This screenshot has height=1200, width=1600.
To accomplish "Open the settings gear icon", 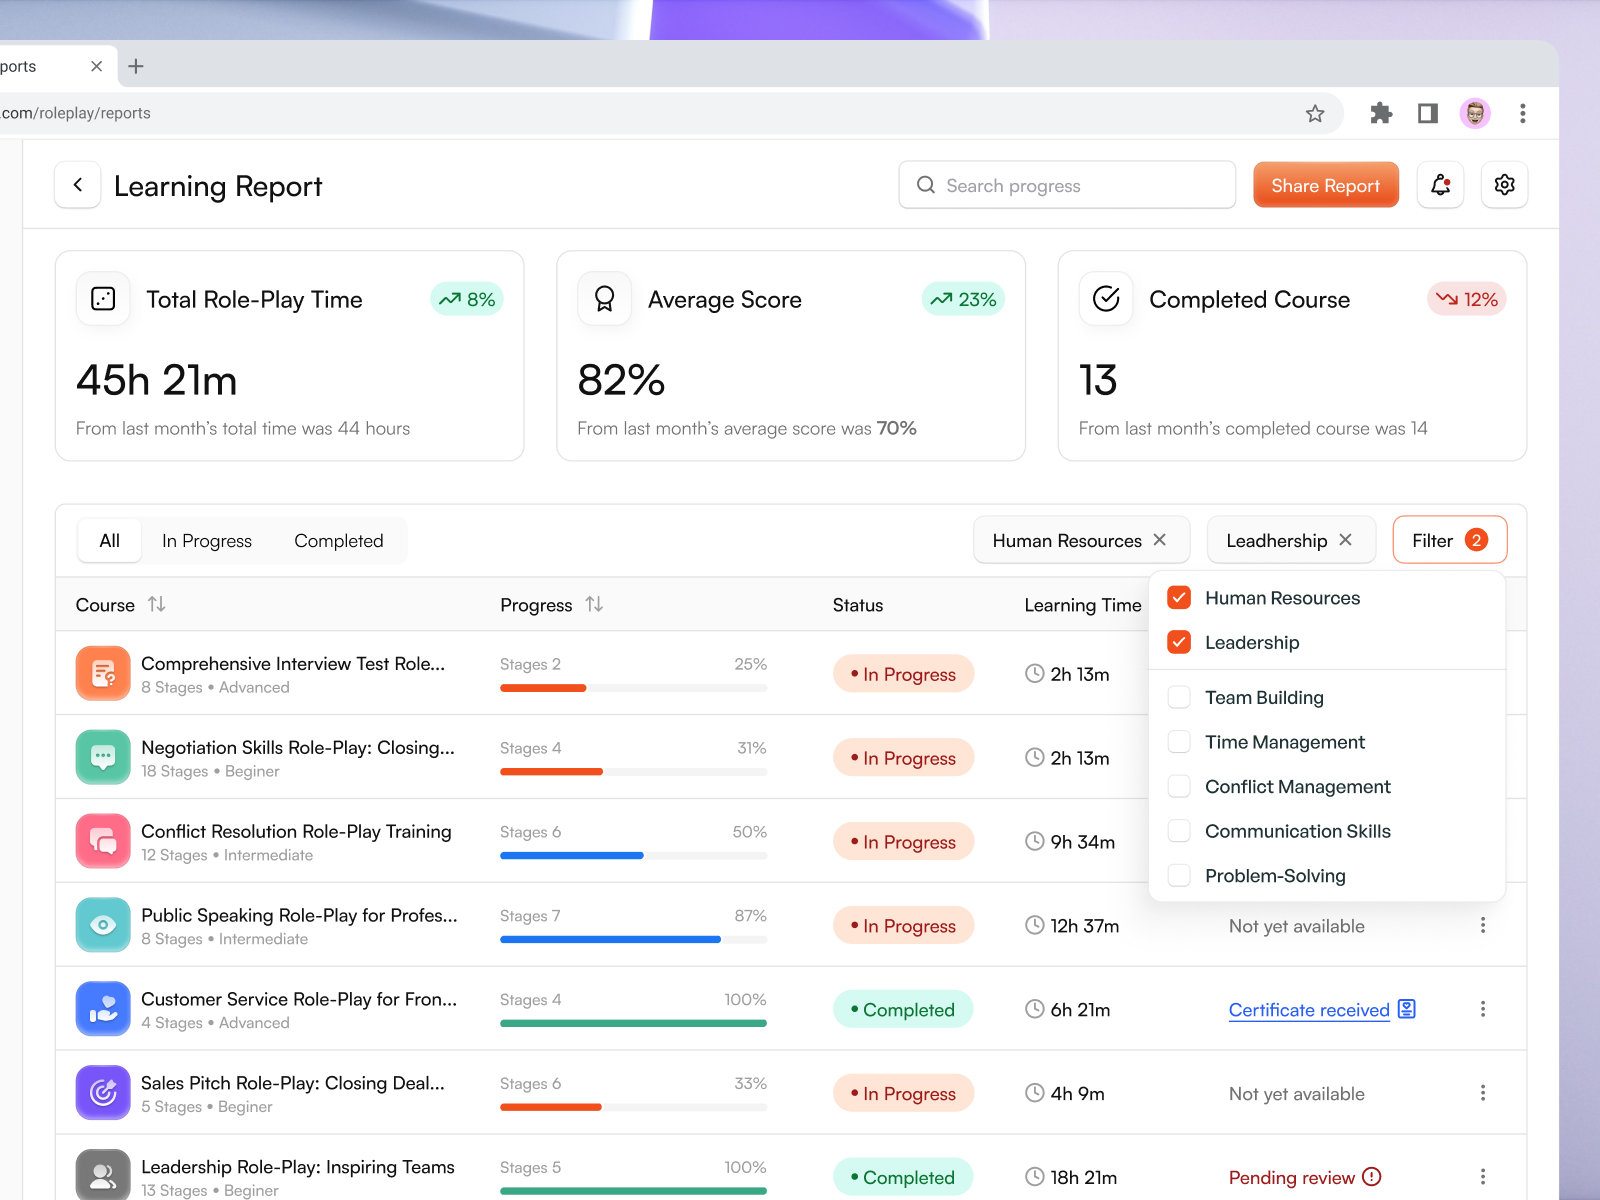I will point(1504,185).
